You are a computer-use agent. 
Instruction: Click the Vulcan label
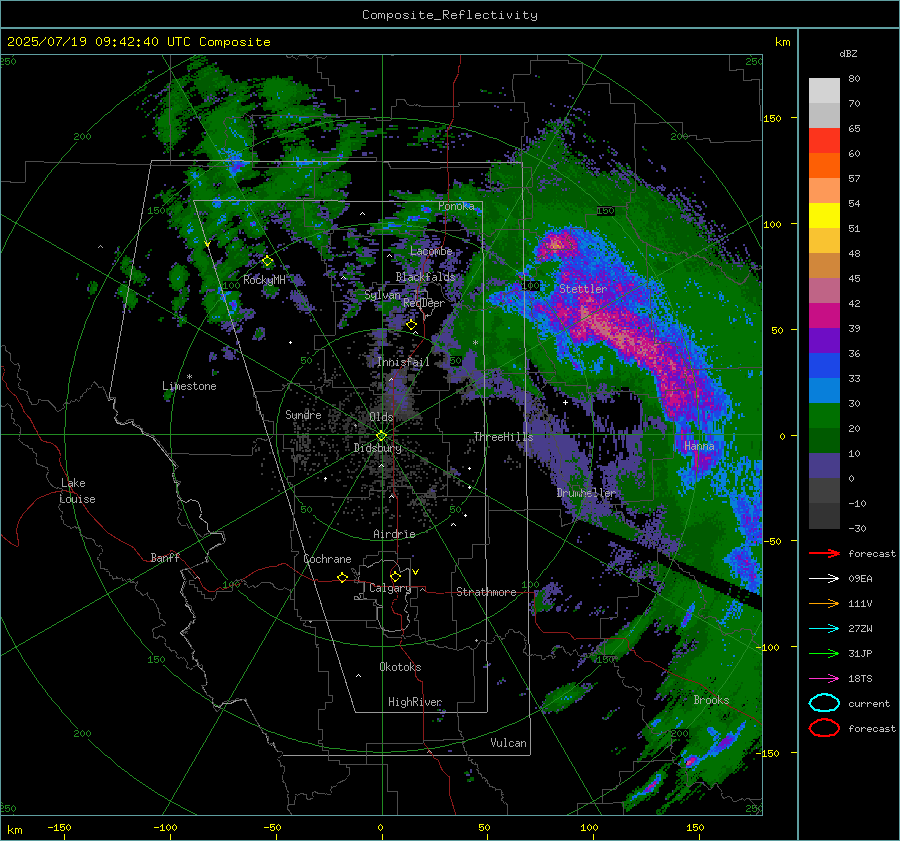point(509,743)
